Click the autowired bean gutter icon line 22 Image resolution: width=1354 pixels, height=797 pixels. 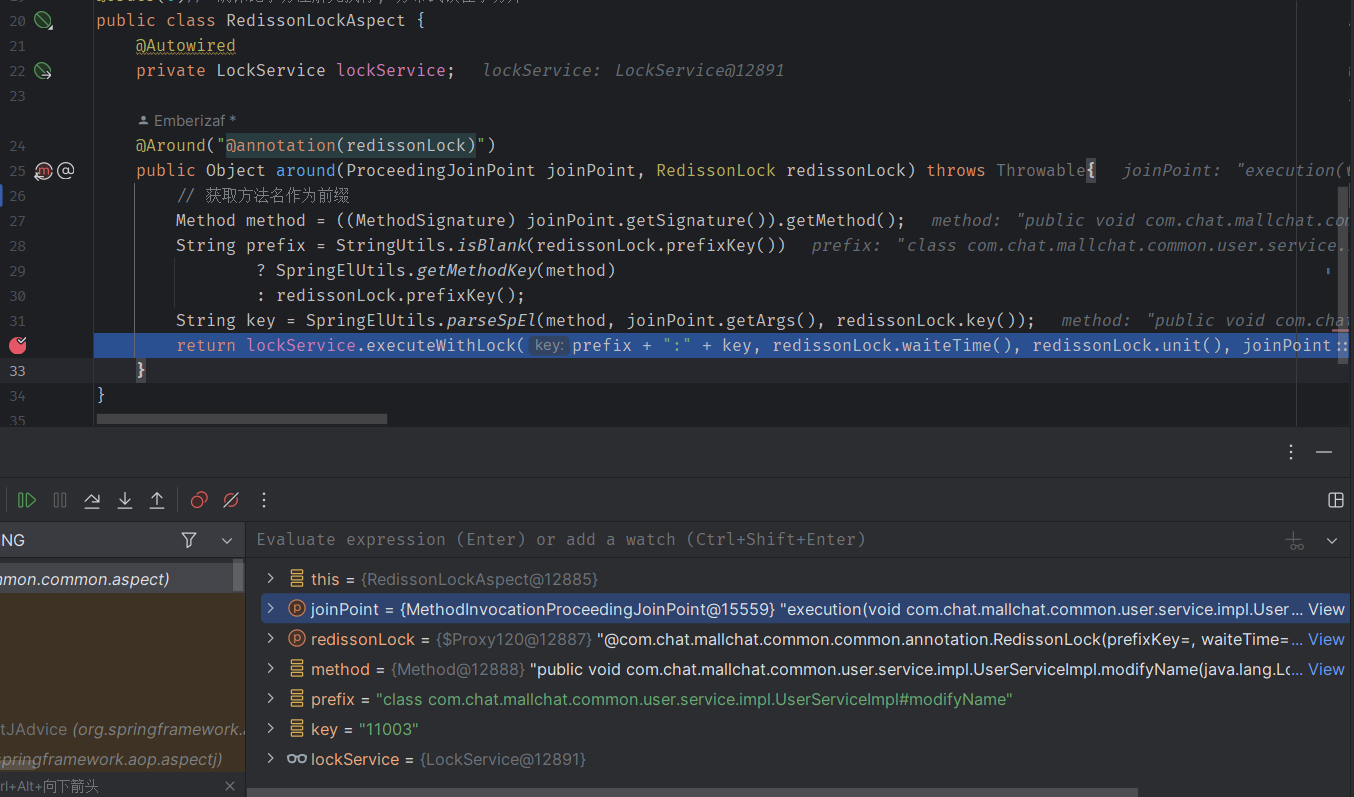click(x=42, y=70)
